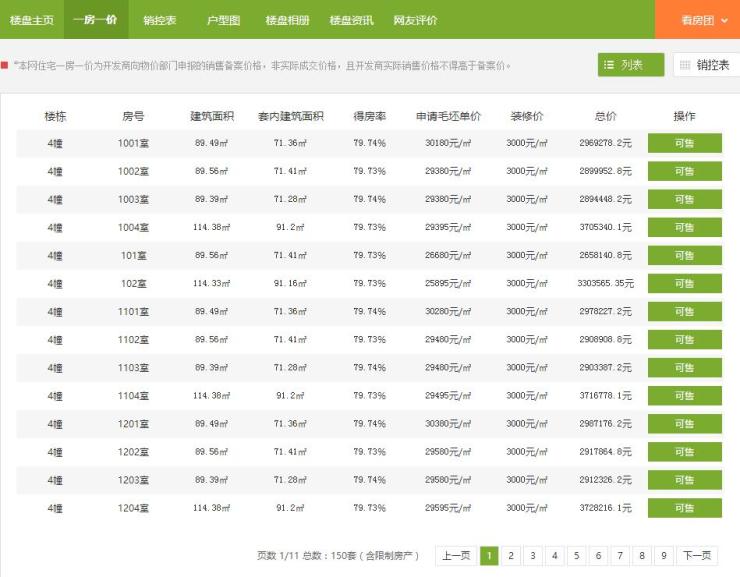Open the 户型图 tab
Viewport: 740px width, 577px height.
223,20
